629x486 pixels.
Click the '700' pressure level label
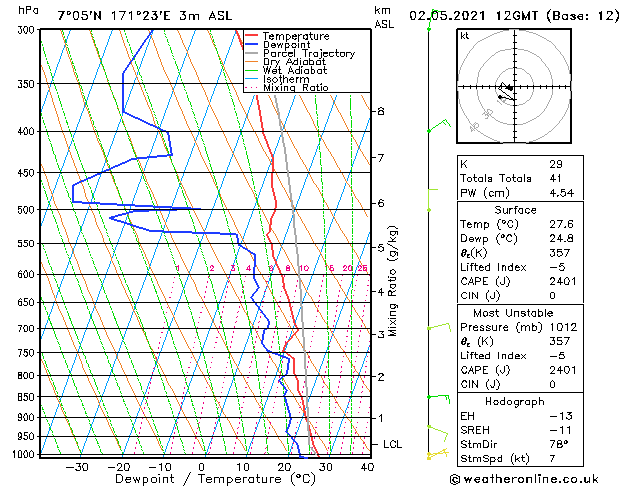coord(28,328)
